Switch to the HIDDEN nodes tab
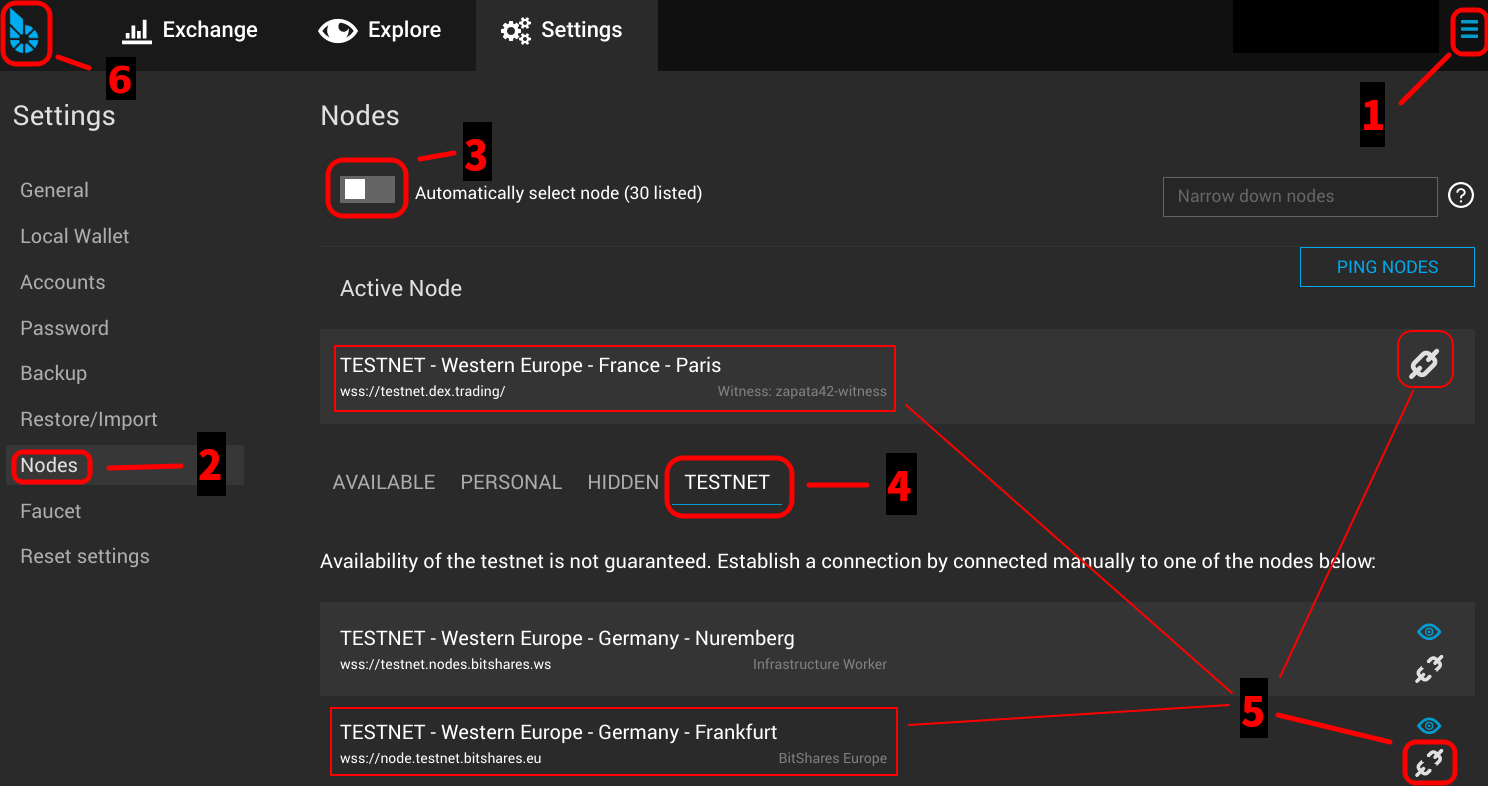Screen dimensions: 1488x786 click(x=623, y=482)
